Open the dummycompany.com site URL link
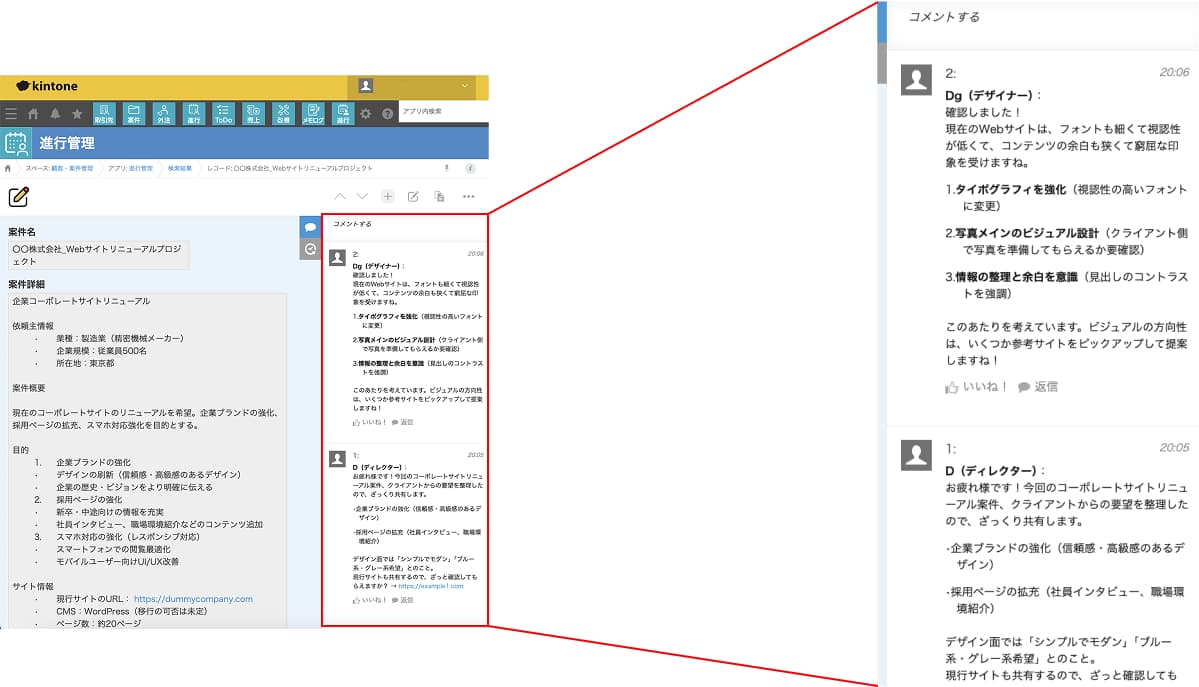Viewport: 1199px width, 687px height. click(193, 599)
